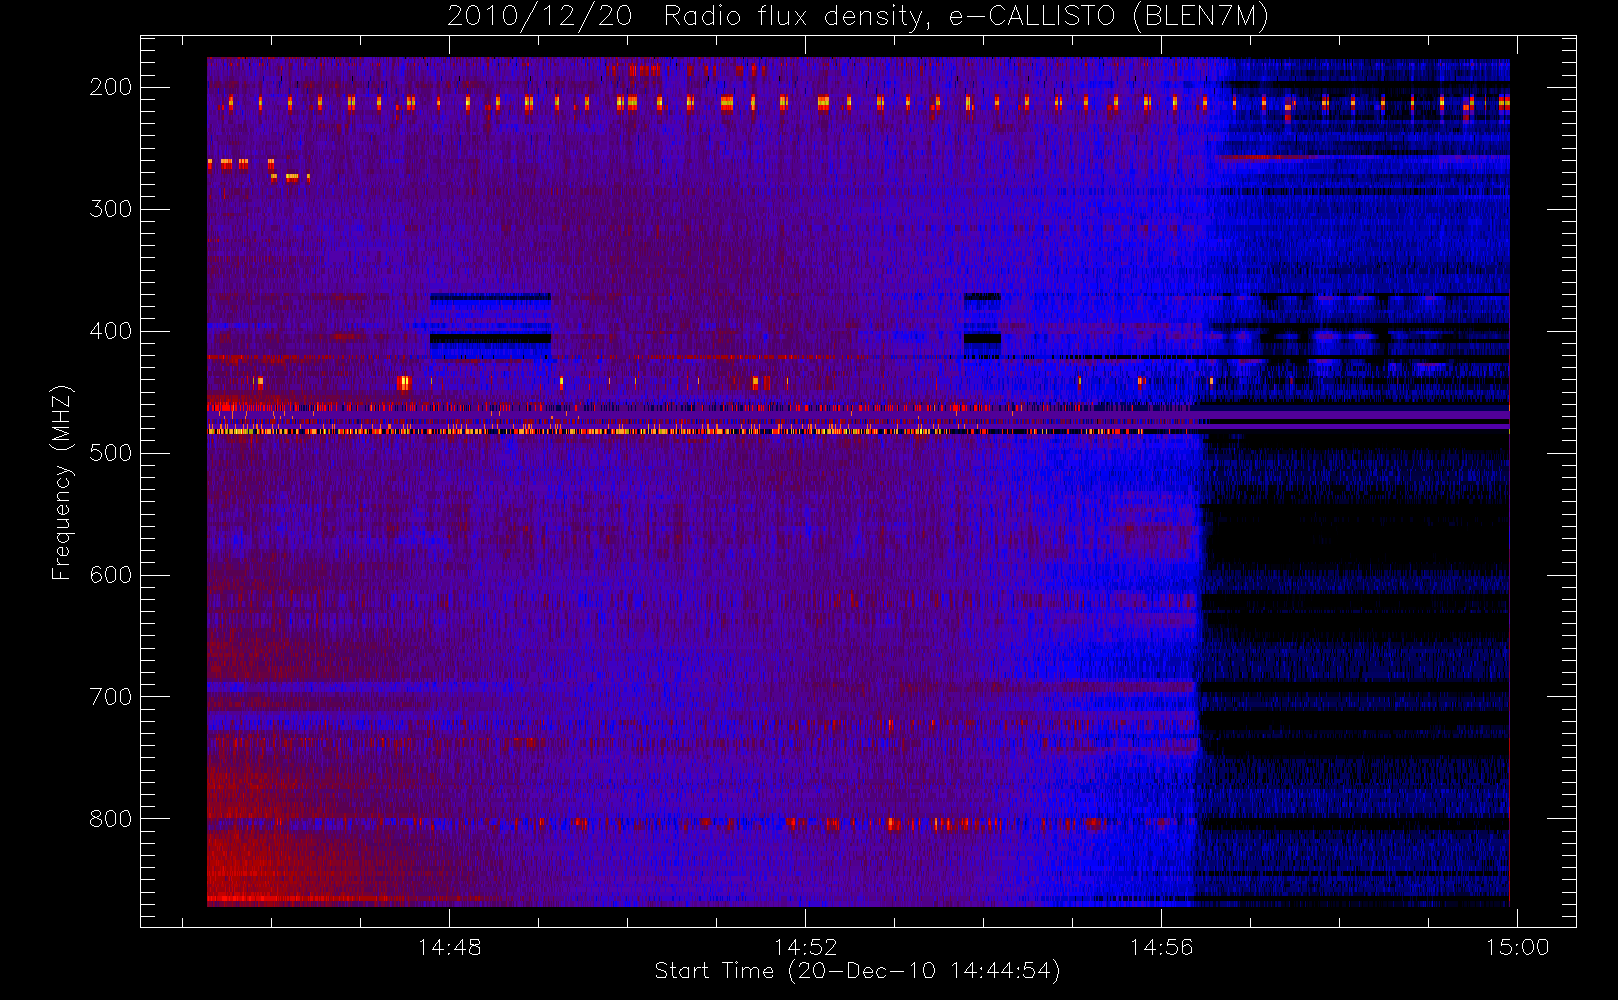Click the 700 frequency tick label
The image size is (1618, 1000).
pyautogui.click(x=111, y=697)
